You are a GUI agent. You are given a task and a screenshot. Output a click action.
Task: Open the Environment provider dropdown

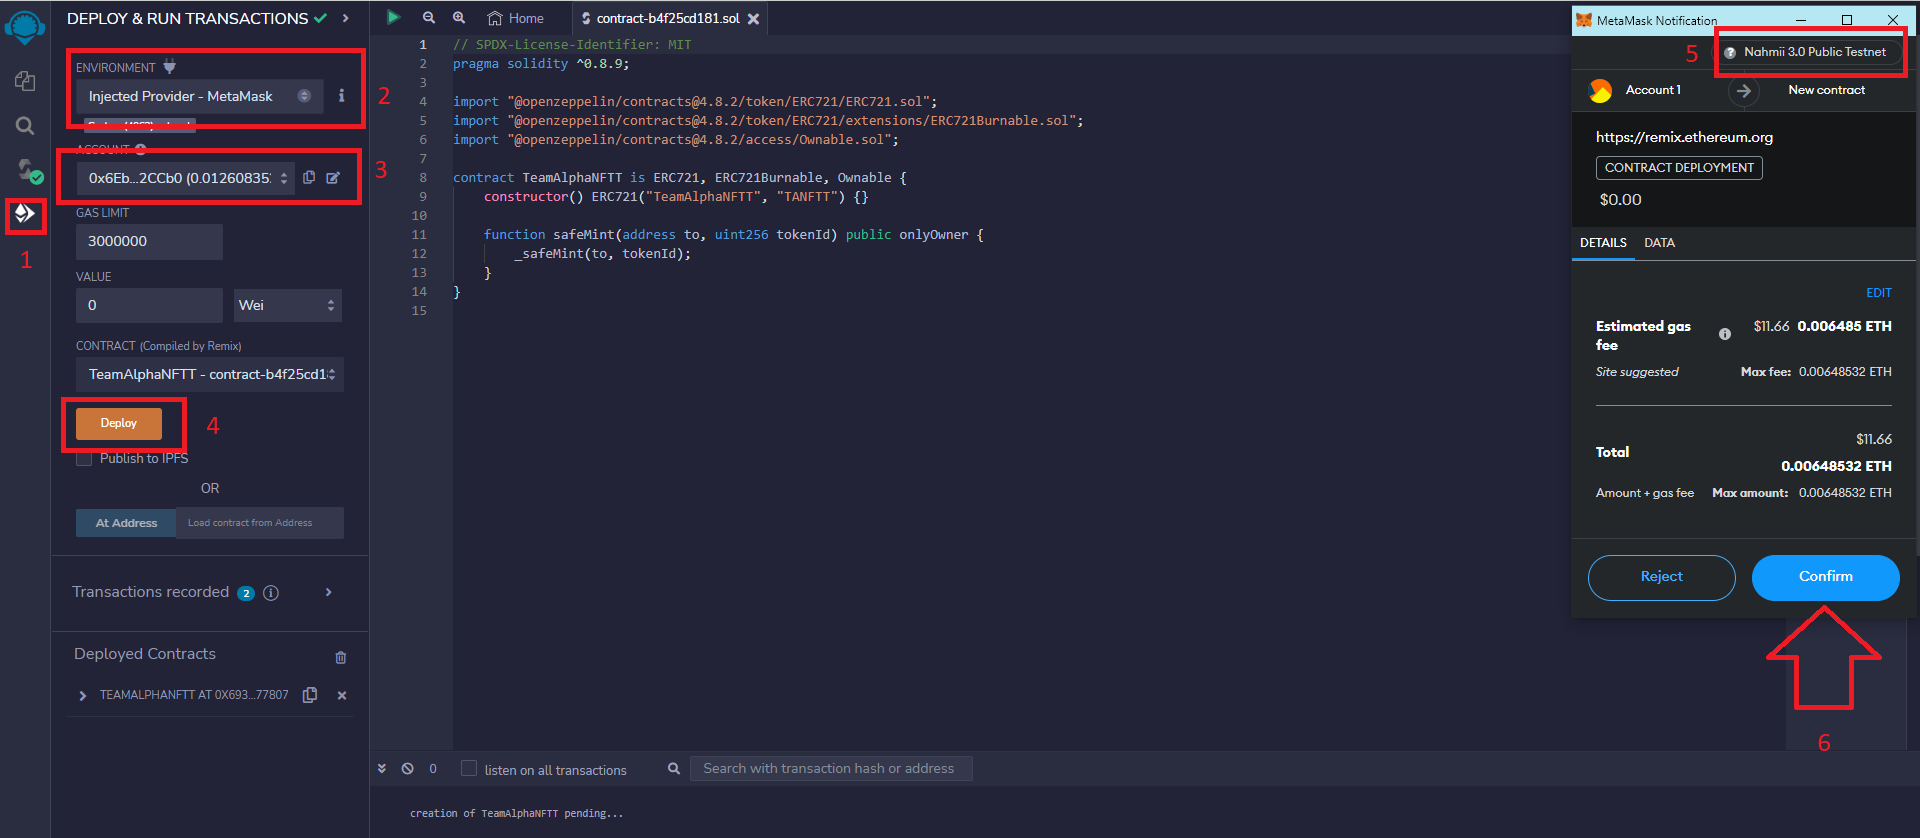pyautogui.click(x=199, y=96)
